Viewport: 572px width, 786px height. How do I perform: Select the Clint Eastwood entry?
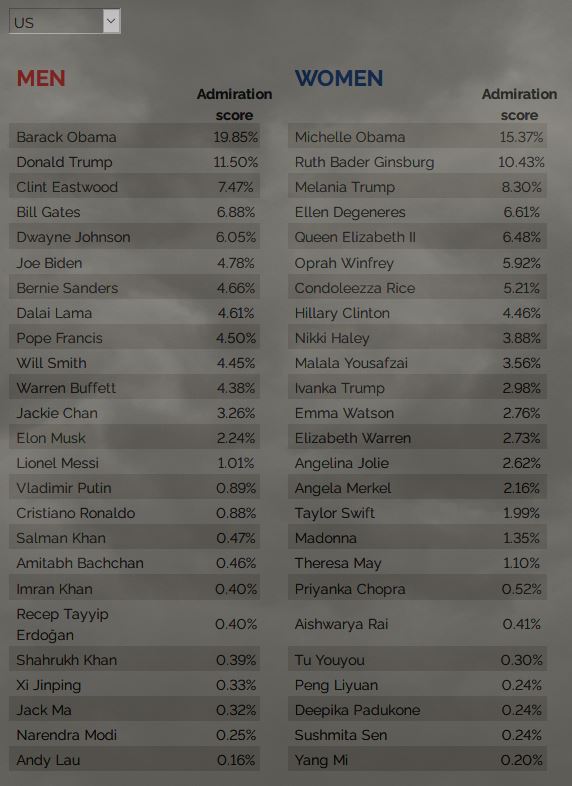click(x=134, y=186)
